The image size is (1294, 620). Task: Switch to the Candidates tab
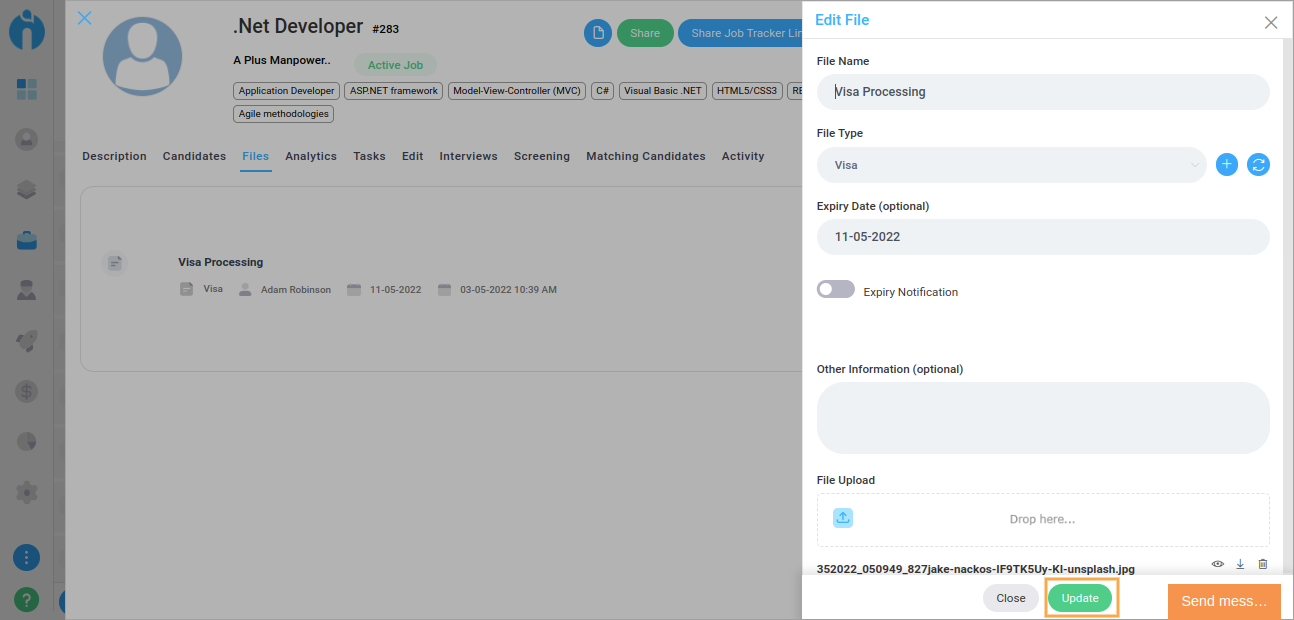pos(194,156)
